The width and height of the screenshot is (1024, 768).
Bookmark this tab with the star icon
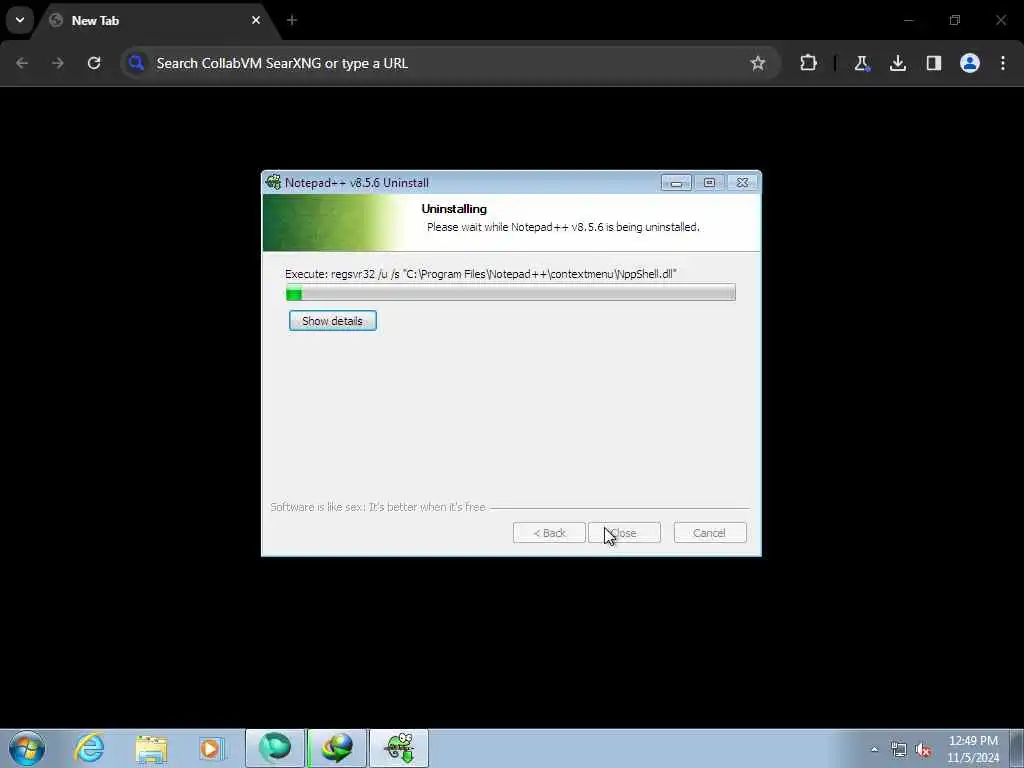pyautogui.click(x=758, y=63)
